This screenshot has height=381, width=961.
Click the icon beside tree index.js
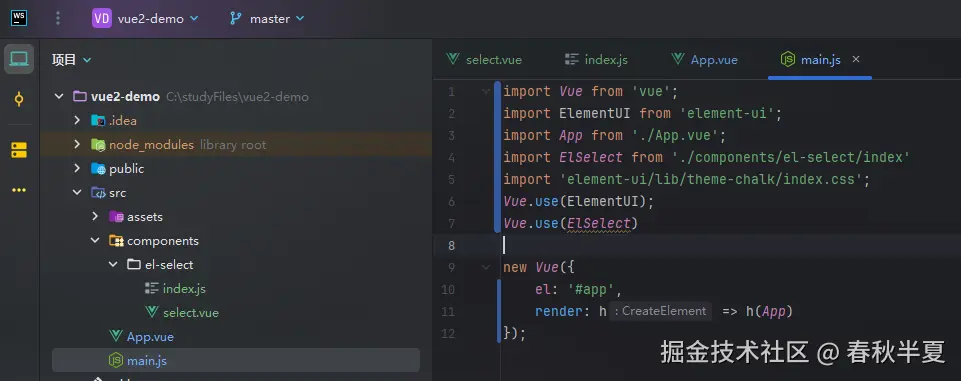coord(152,289)
